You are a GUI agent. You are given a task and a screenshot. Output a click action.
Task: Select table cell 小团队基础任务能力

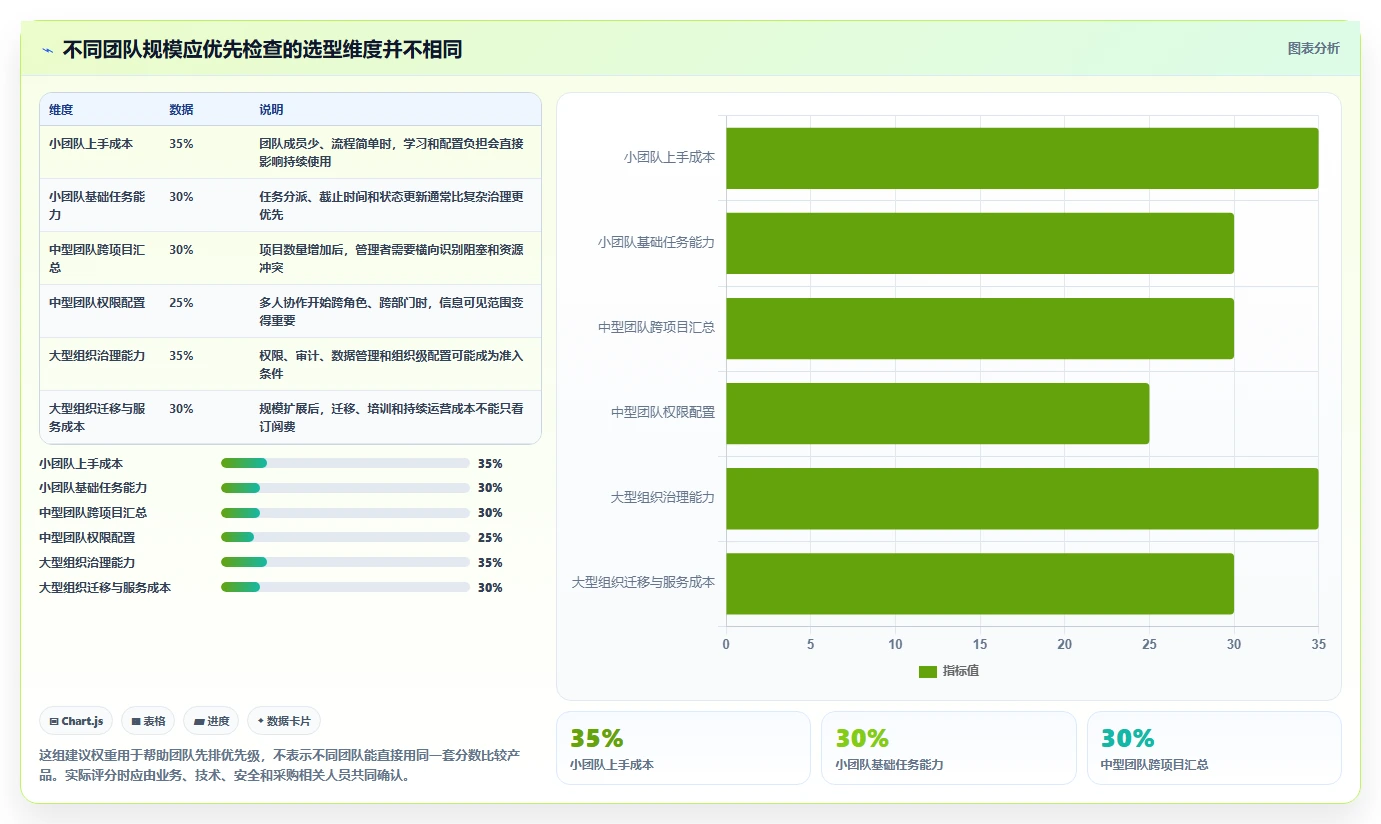[x=100, y=205]
